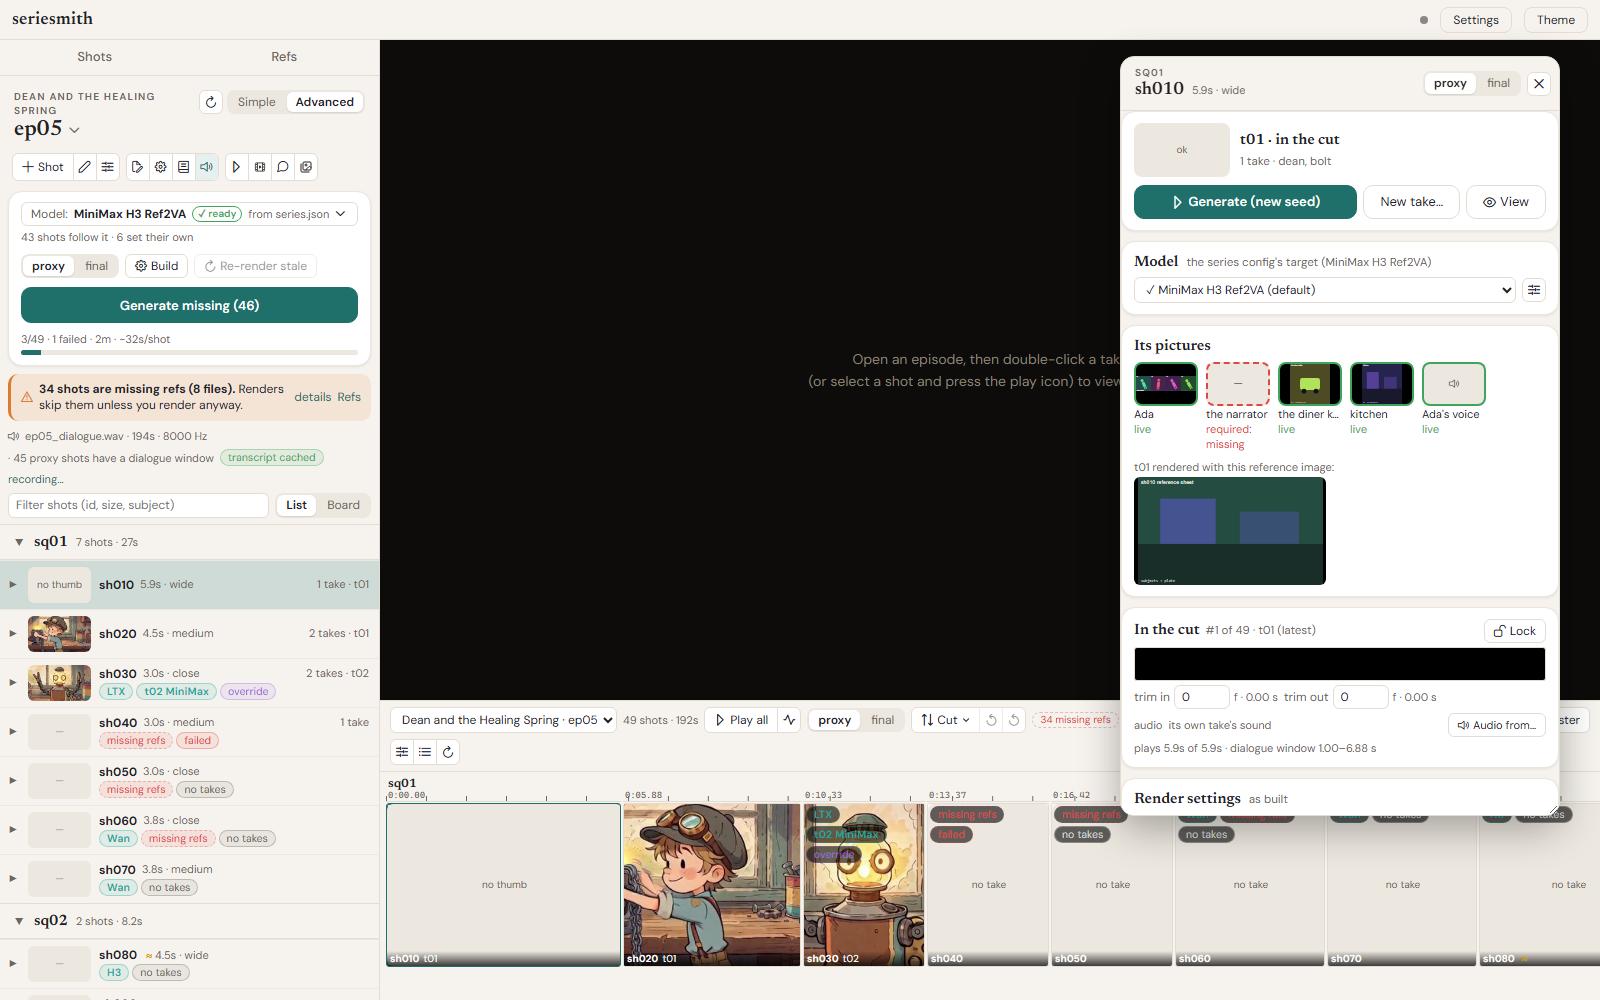
Task: Open the Refs tab
Action: 284,57
